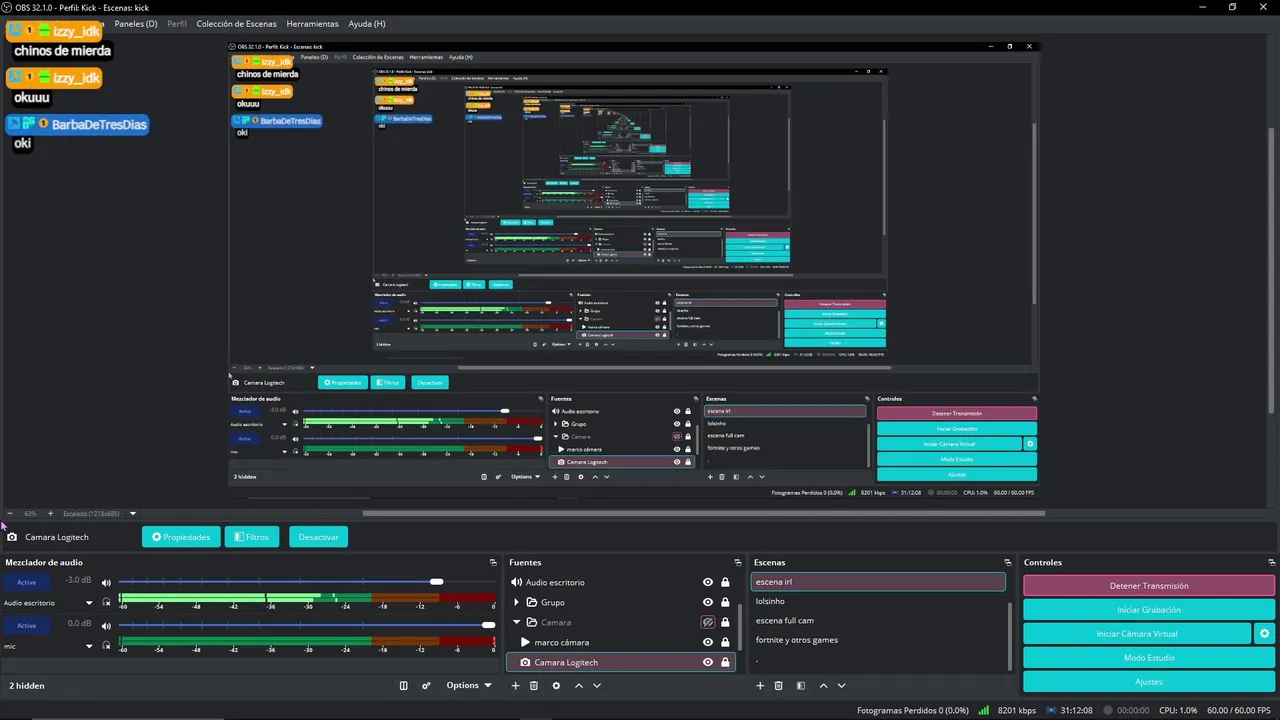This screenshot has width=1280, height=720.
Task: Open Ajustes settings button
Action: (x=1149, y=682)
